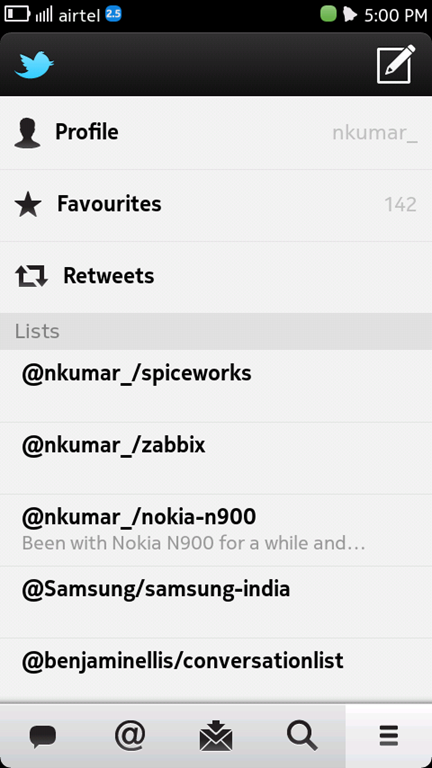This screenshot has width=432, height=768.
Task: Open the Retweets menu entry
Action: (216, 277)
